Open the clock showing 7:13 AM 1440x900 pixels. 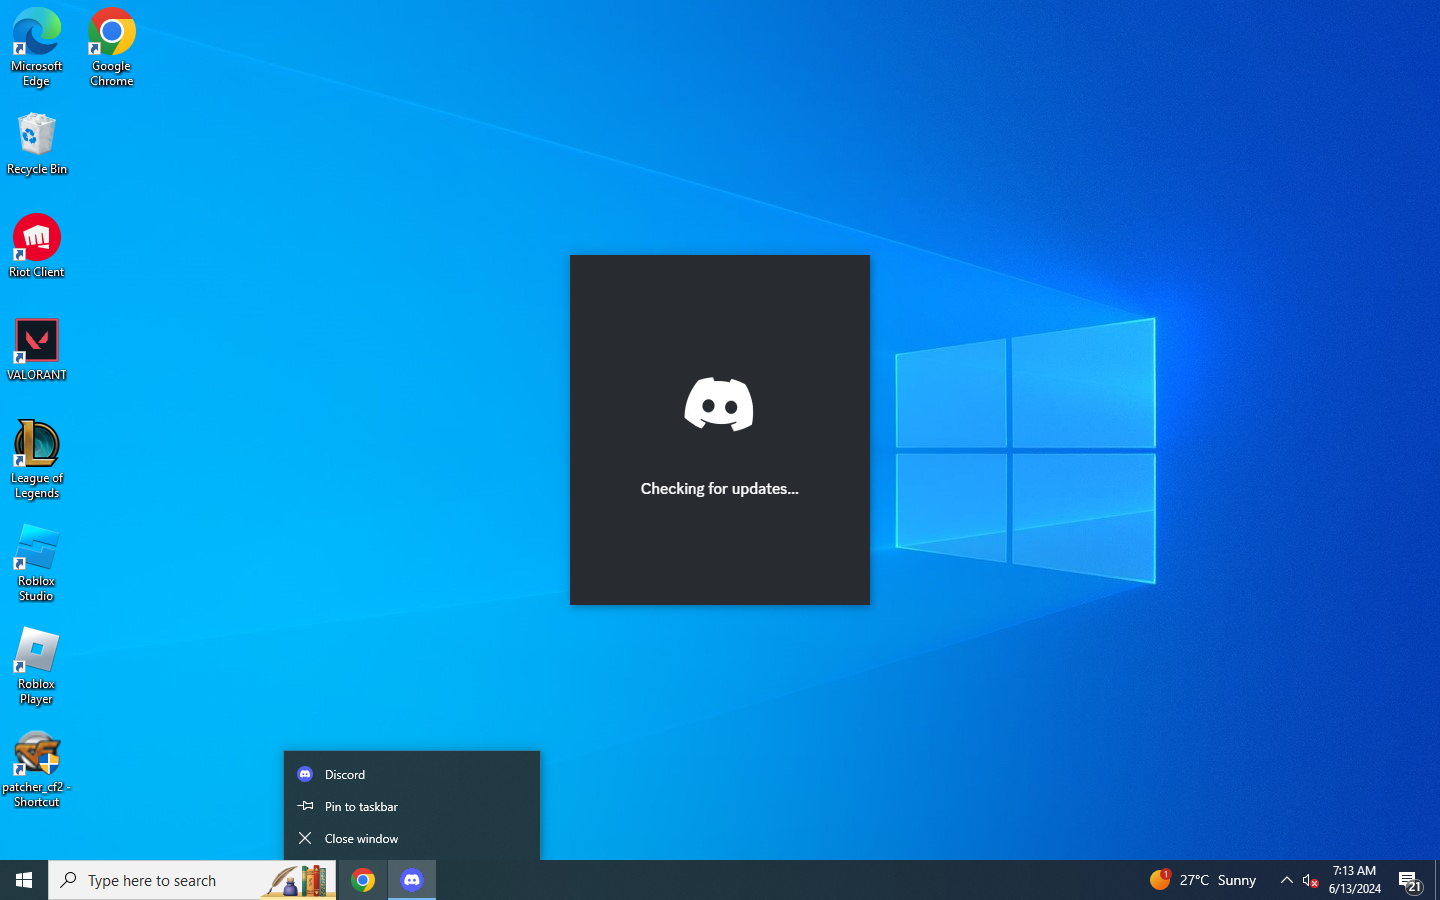(1355, 880)
